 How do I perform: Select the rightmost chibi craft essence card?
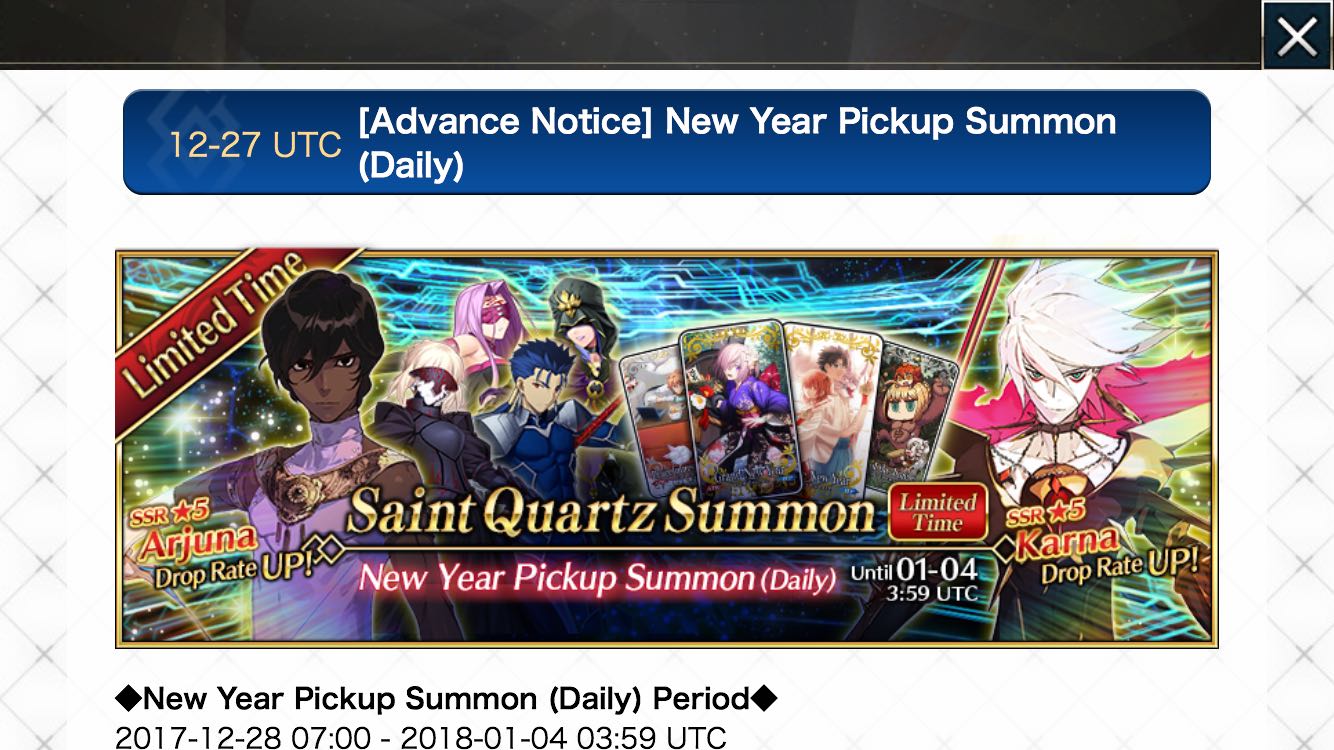point(915,412)
